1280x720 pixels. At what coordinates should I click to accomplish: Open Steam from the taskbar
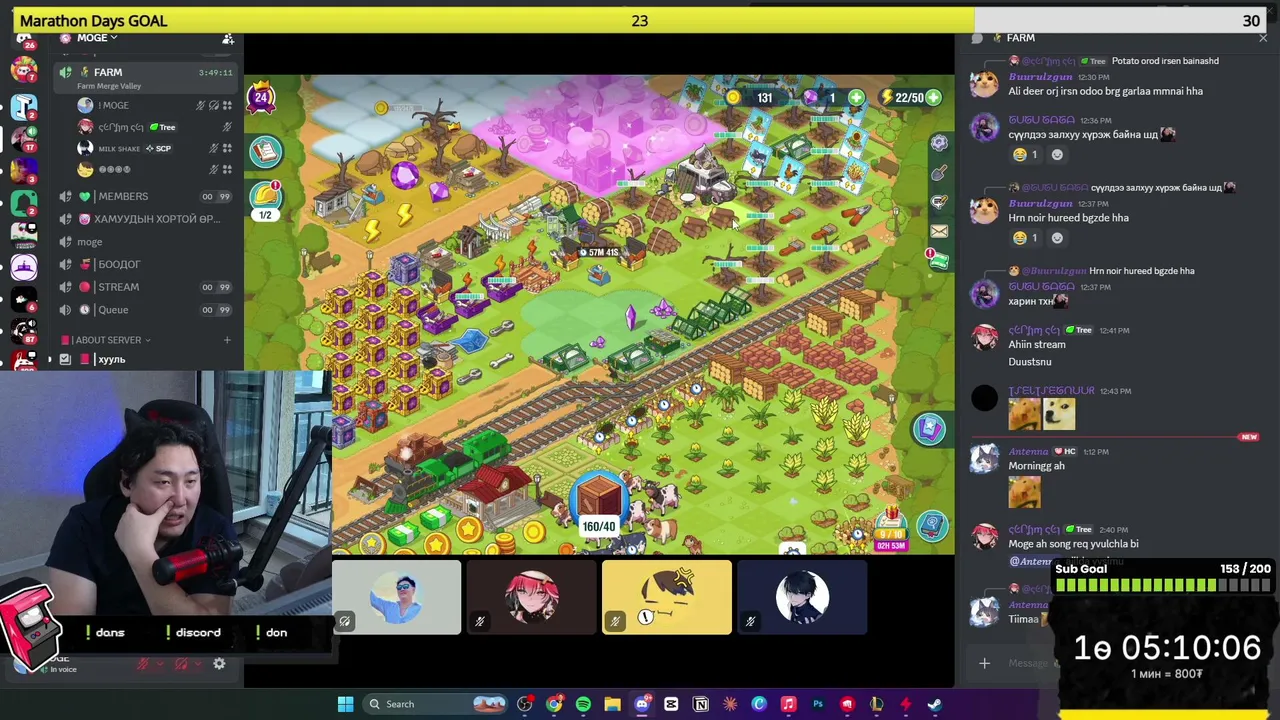pos(934,704)
